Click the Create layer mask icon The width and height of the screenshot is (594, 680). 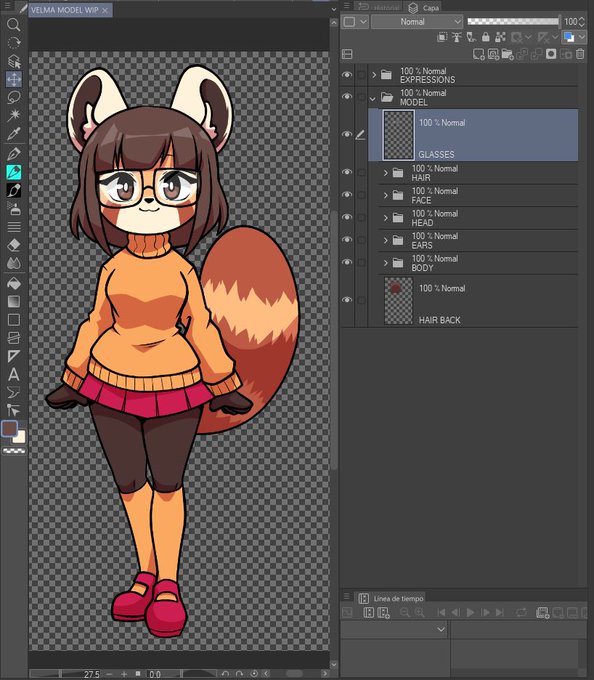(551, 54)
